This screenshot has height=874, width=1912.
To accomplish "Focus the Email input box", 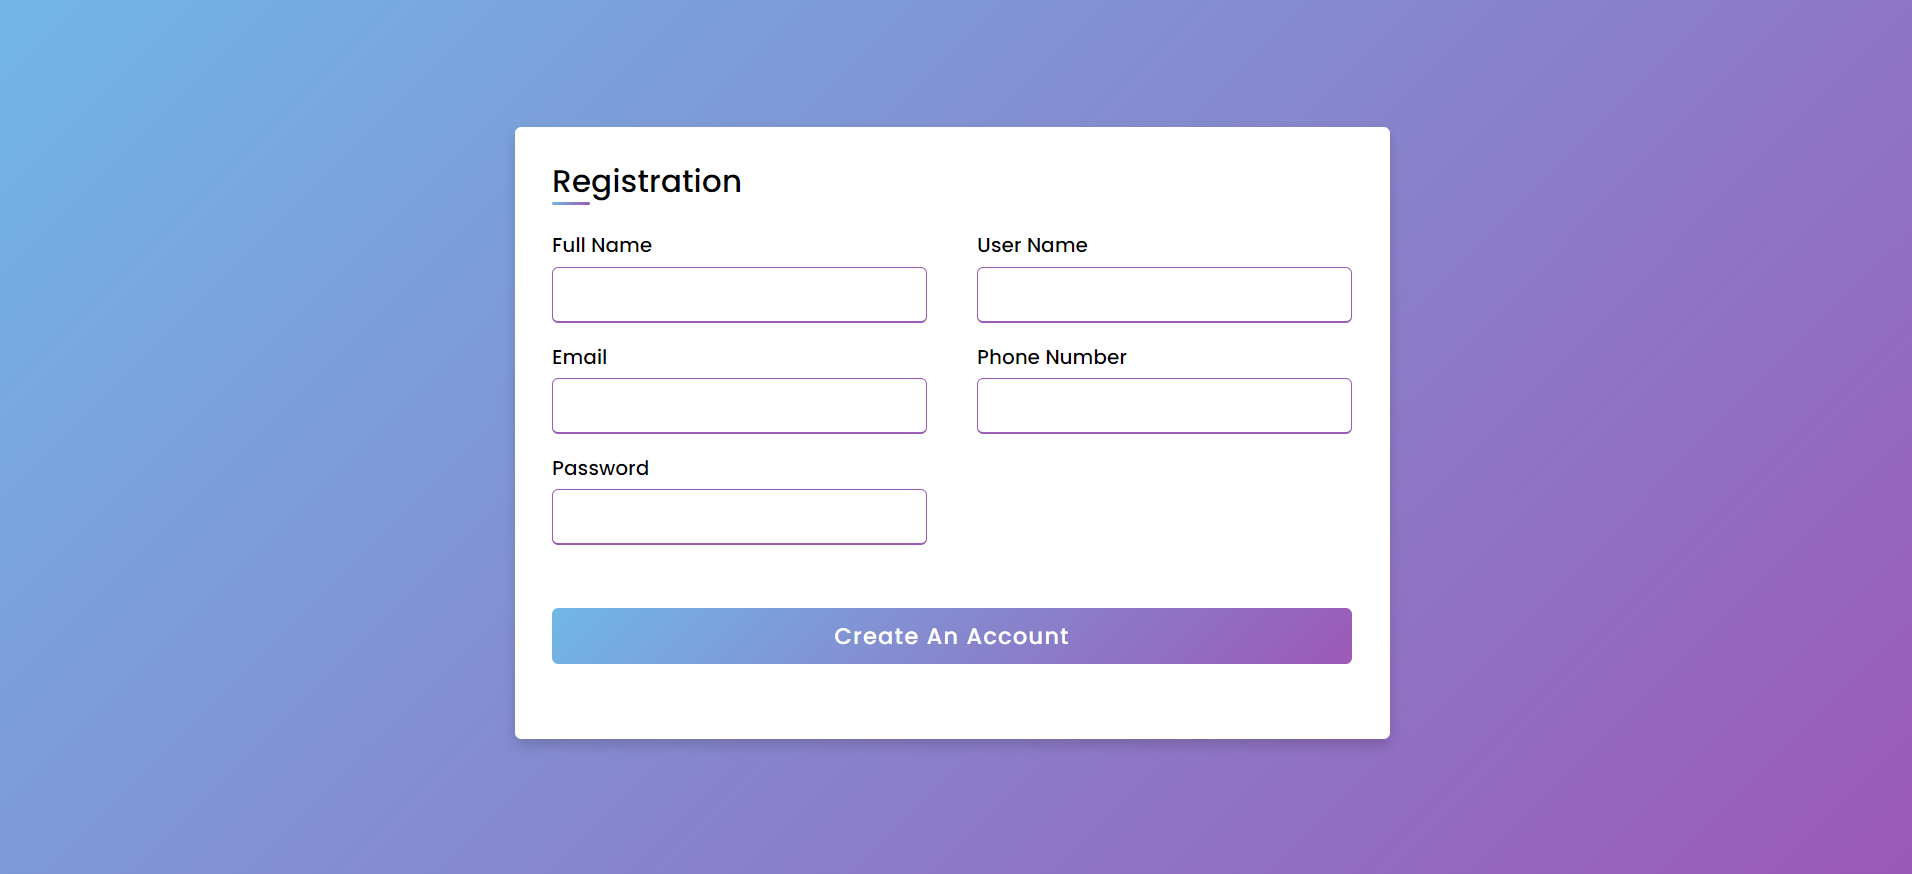I will (x=738, y=405).
